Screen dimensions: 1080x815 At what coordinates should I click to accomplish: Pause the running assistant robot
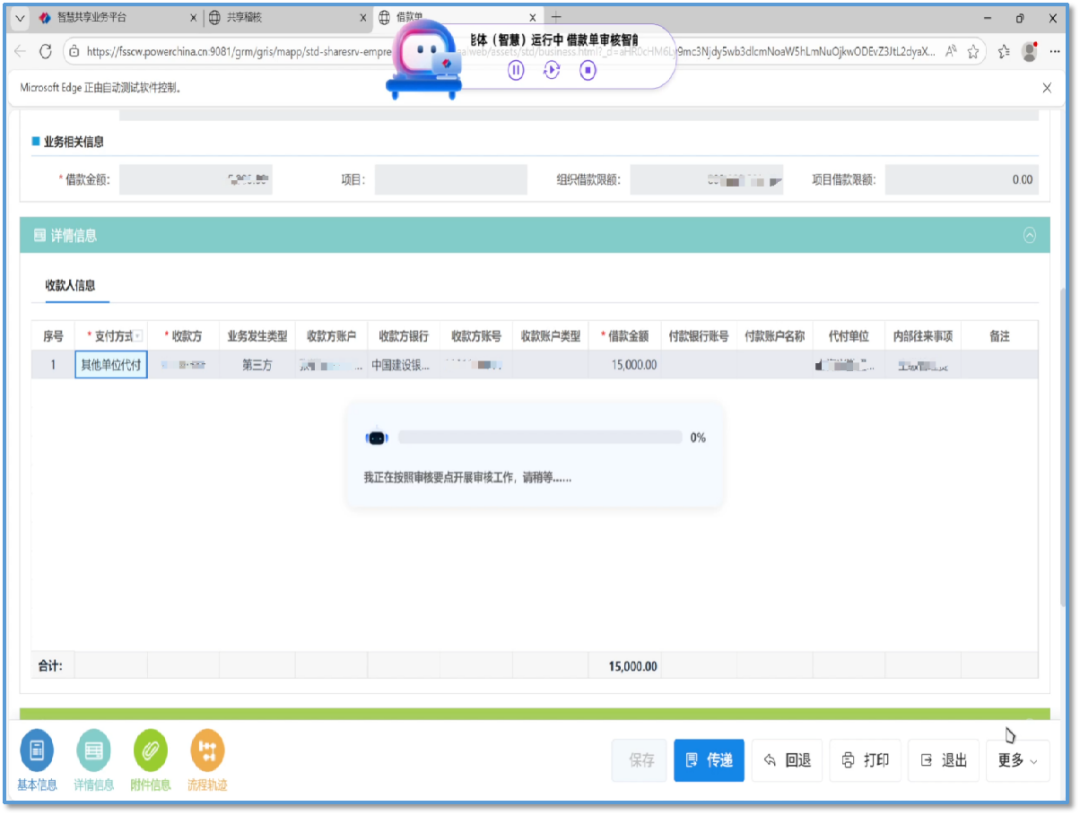pos(515,70)
